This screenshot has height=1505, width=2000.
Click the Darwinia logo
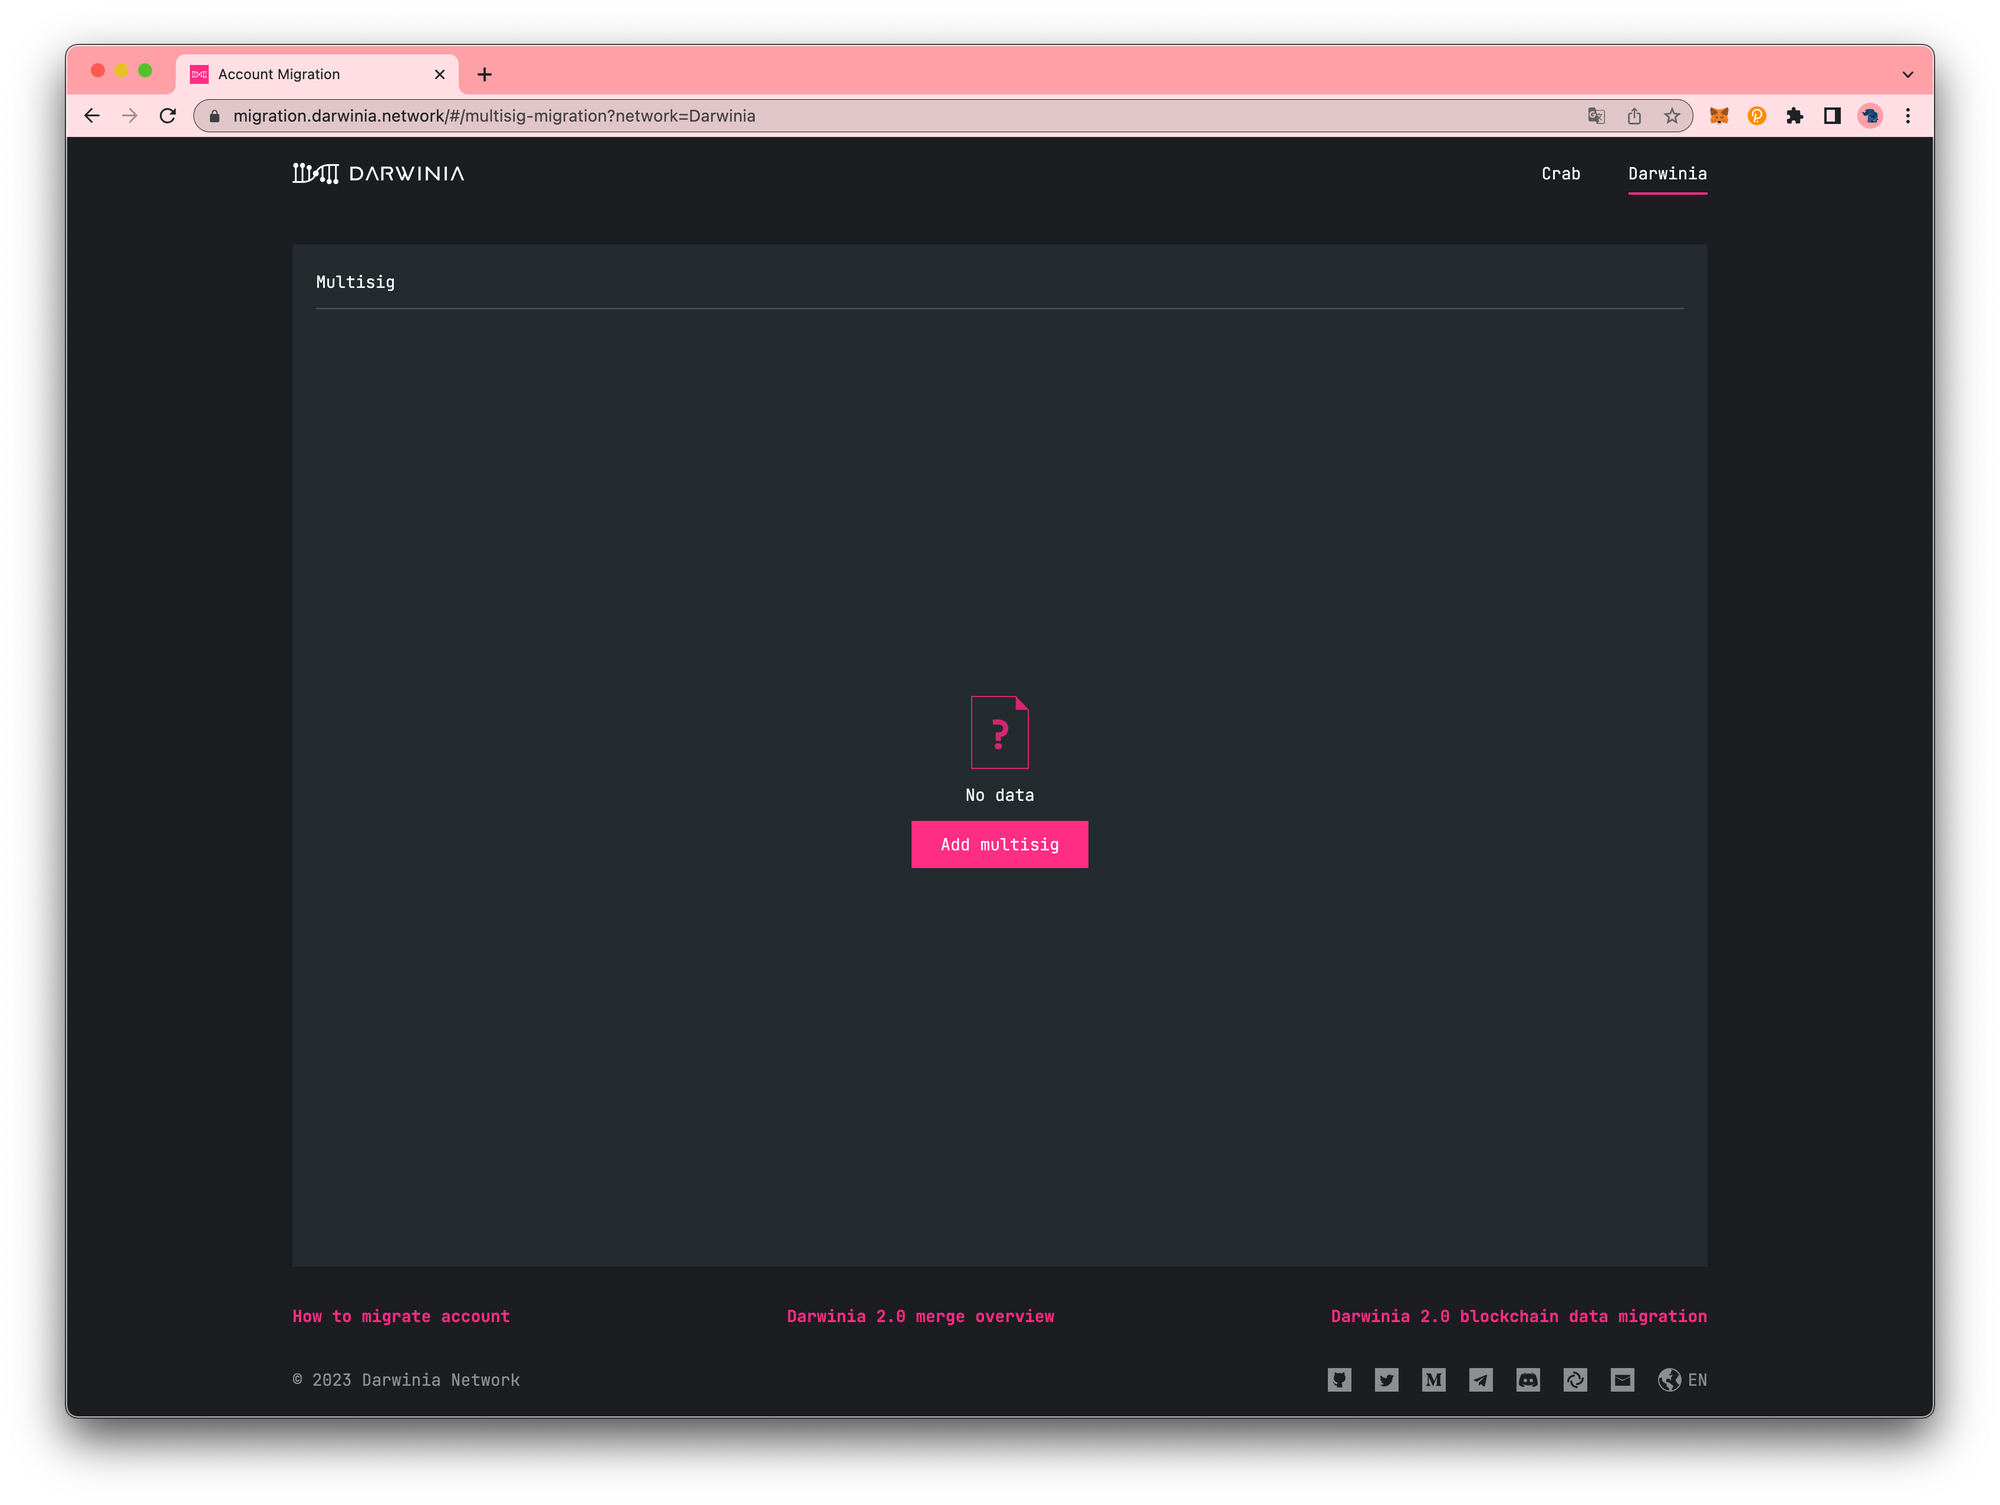378,173
